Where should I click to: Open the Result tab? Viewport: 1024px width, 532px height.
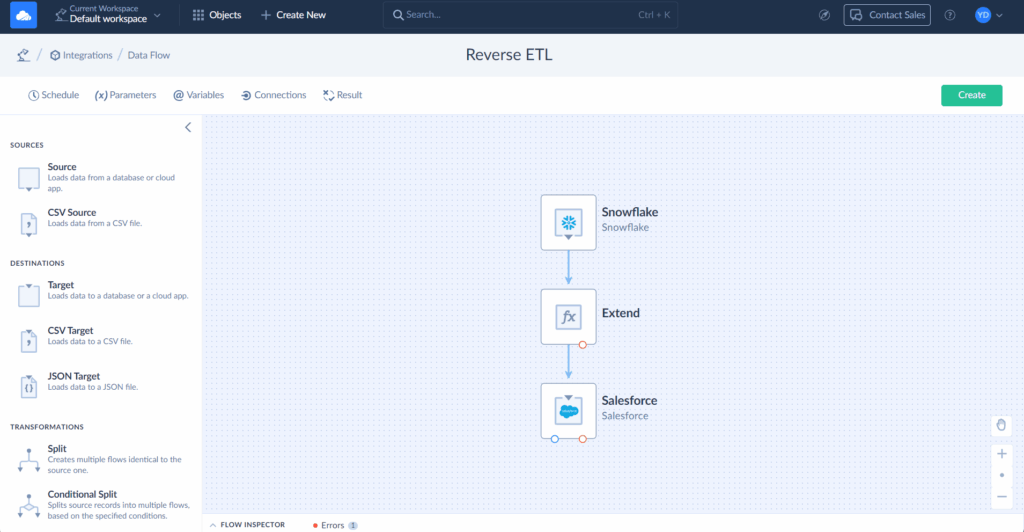(342, 95)
